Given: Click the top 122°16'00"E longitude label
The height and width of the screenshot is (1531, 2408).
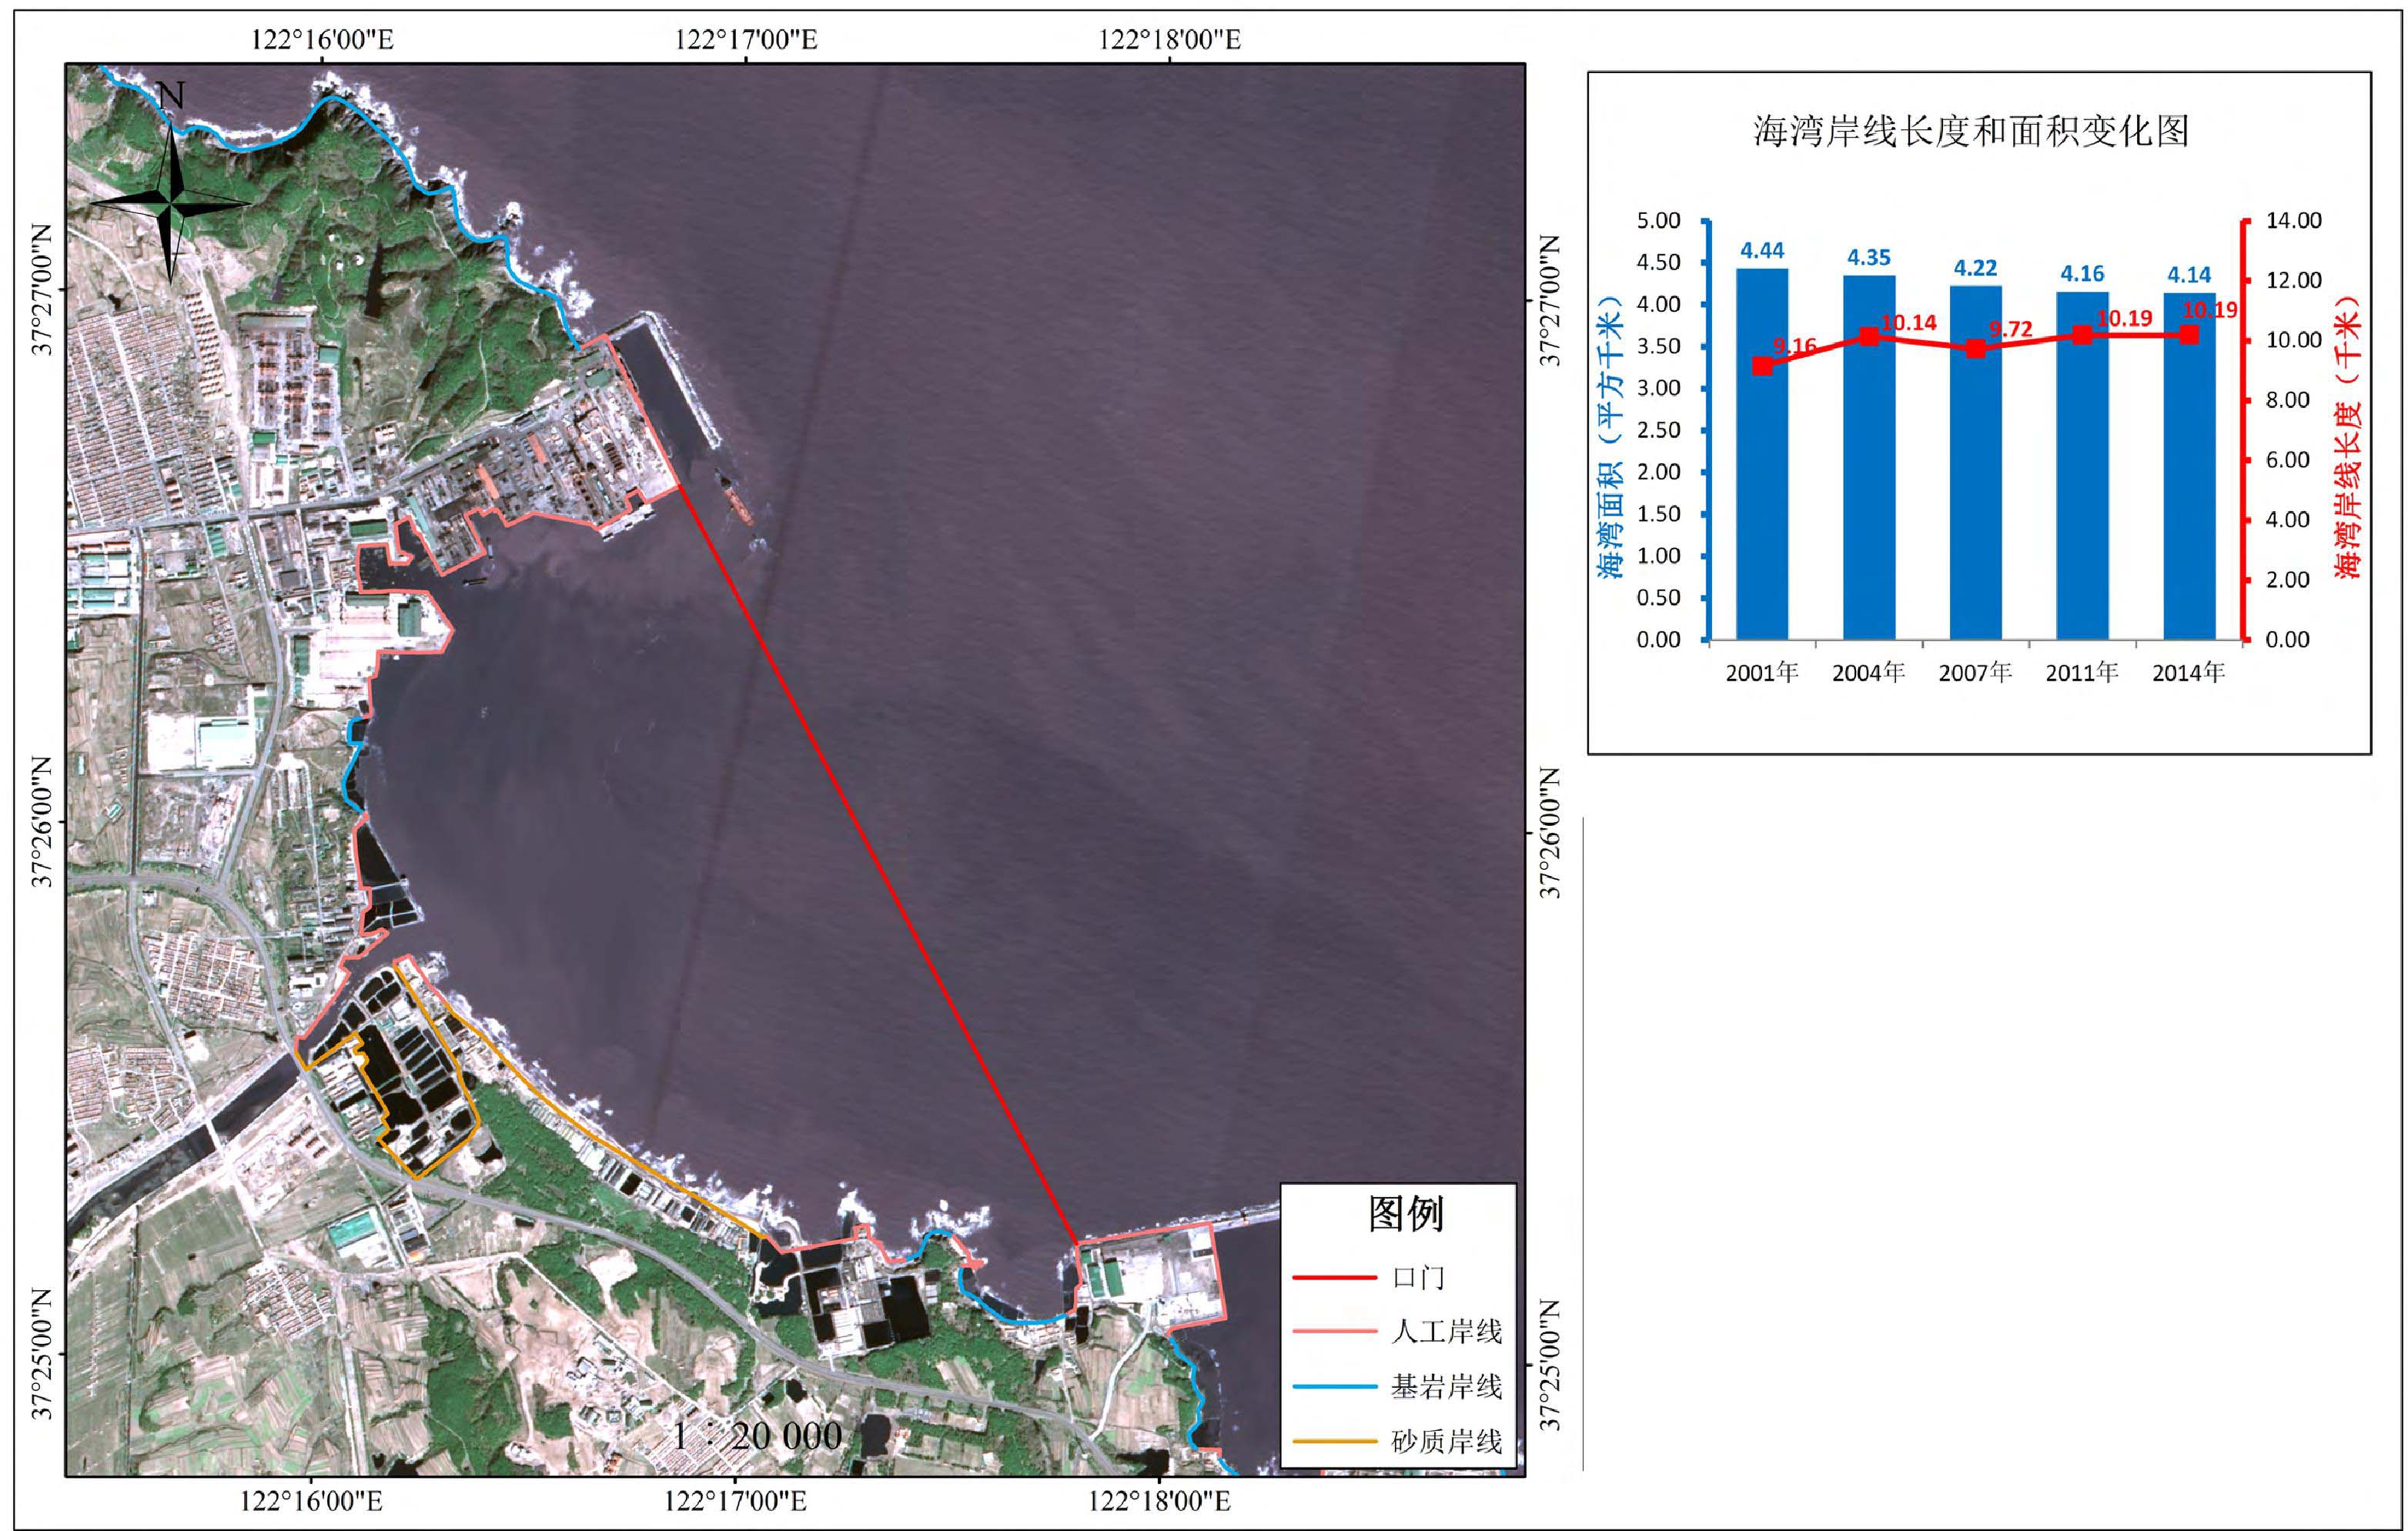Looking at the screenshot, I should click(x=322, y=40).
